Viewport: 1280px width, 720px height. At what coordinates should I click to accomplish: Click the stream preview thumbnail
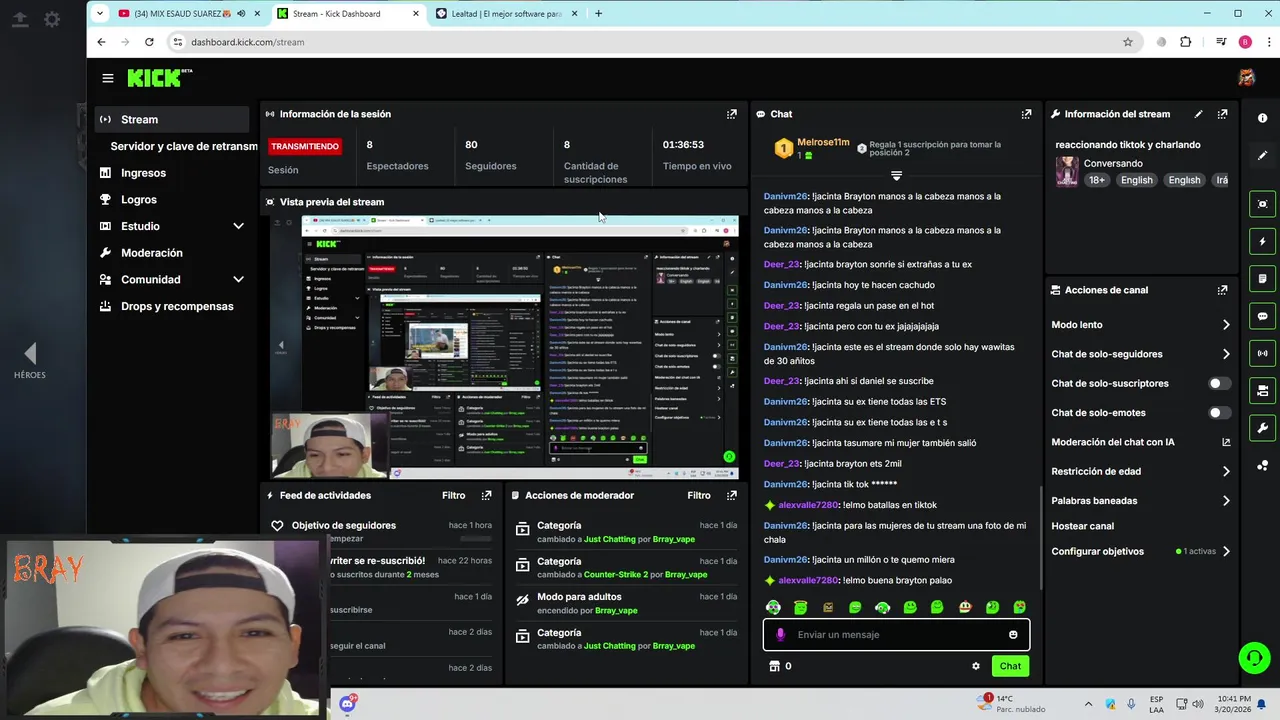coord(504,346)
